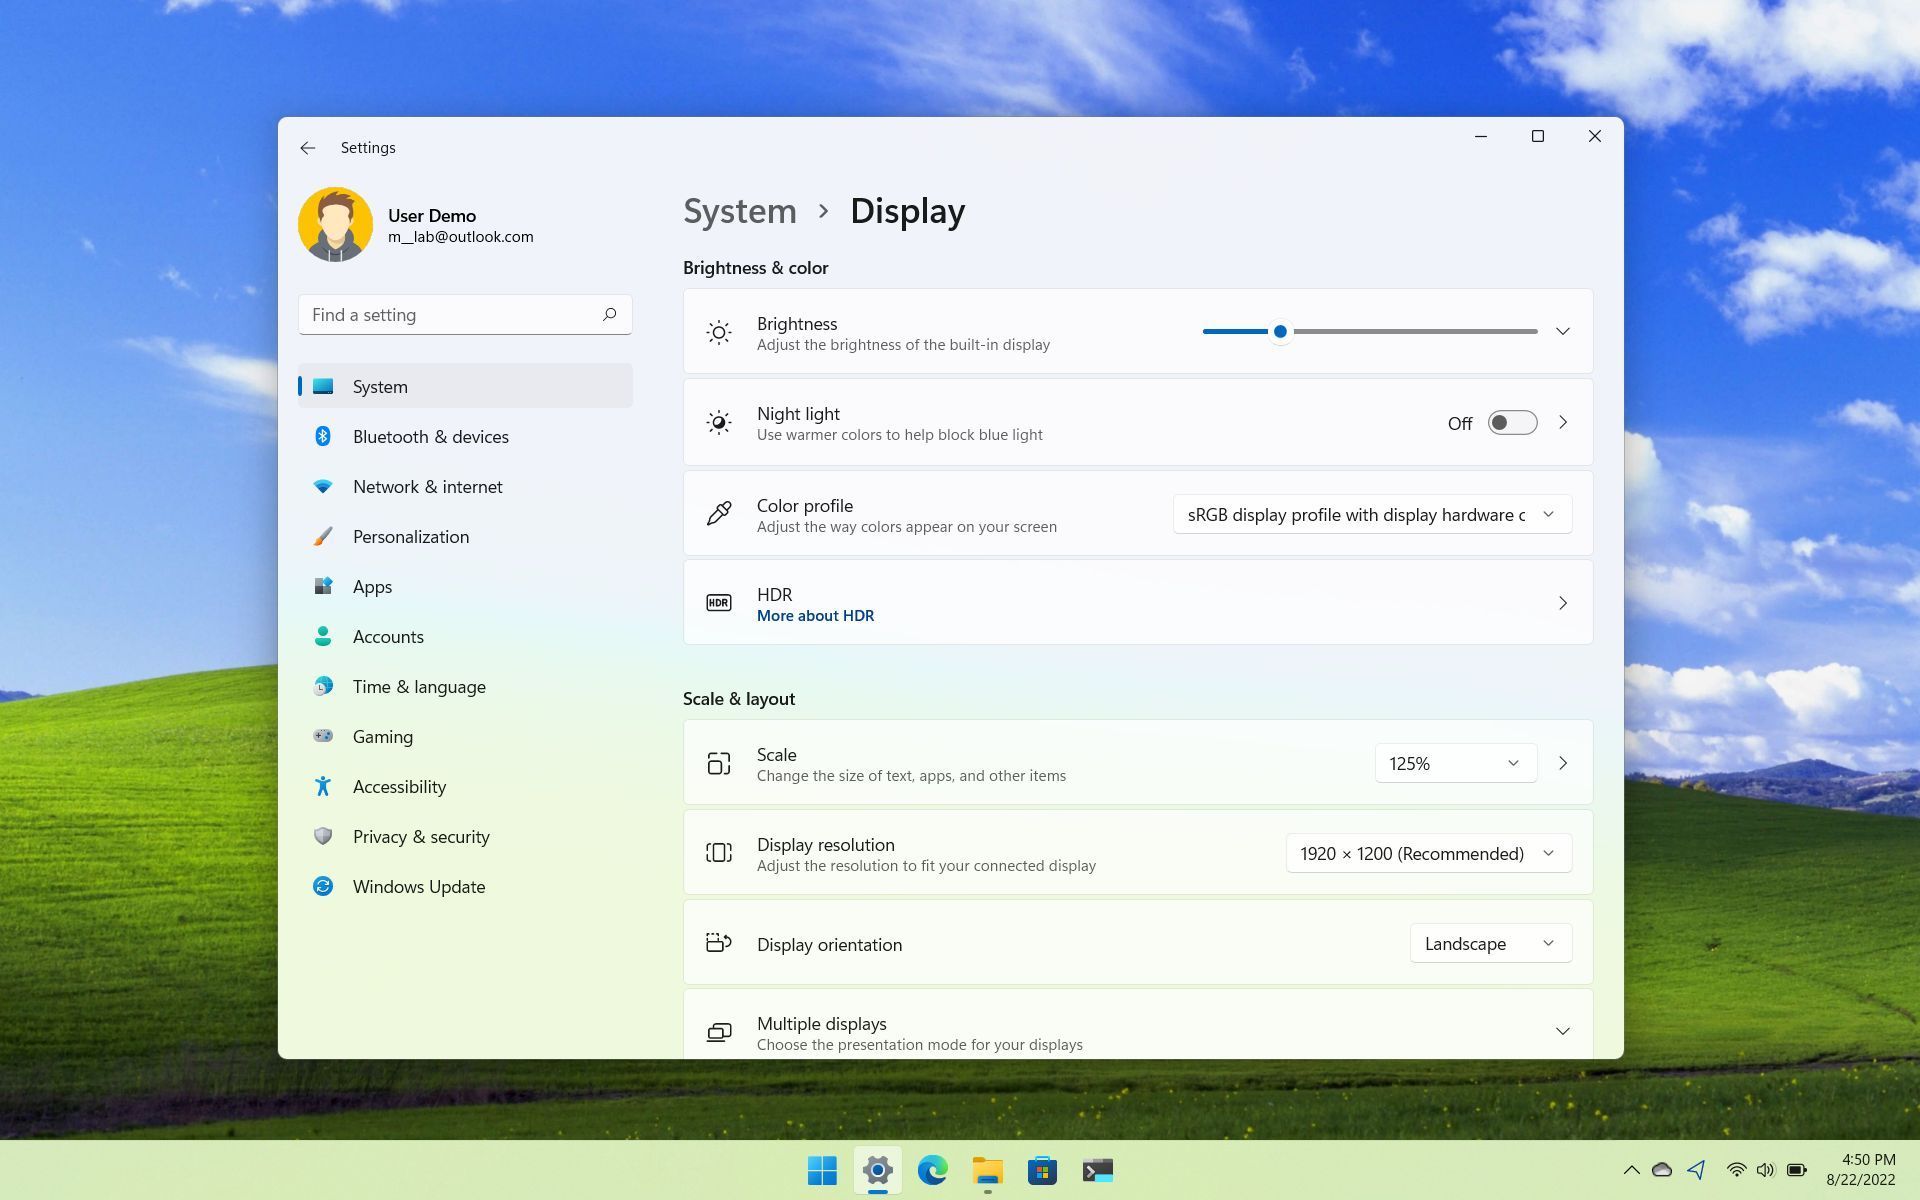Click the Display resolution icon
Viewport: 1920px width, 1200px height.
[x=719, y=852]
